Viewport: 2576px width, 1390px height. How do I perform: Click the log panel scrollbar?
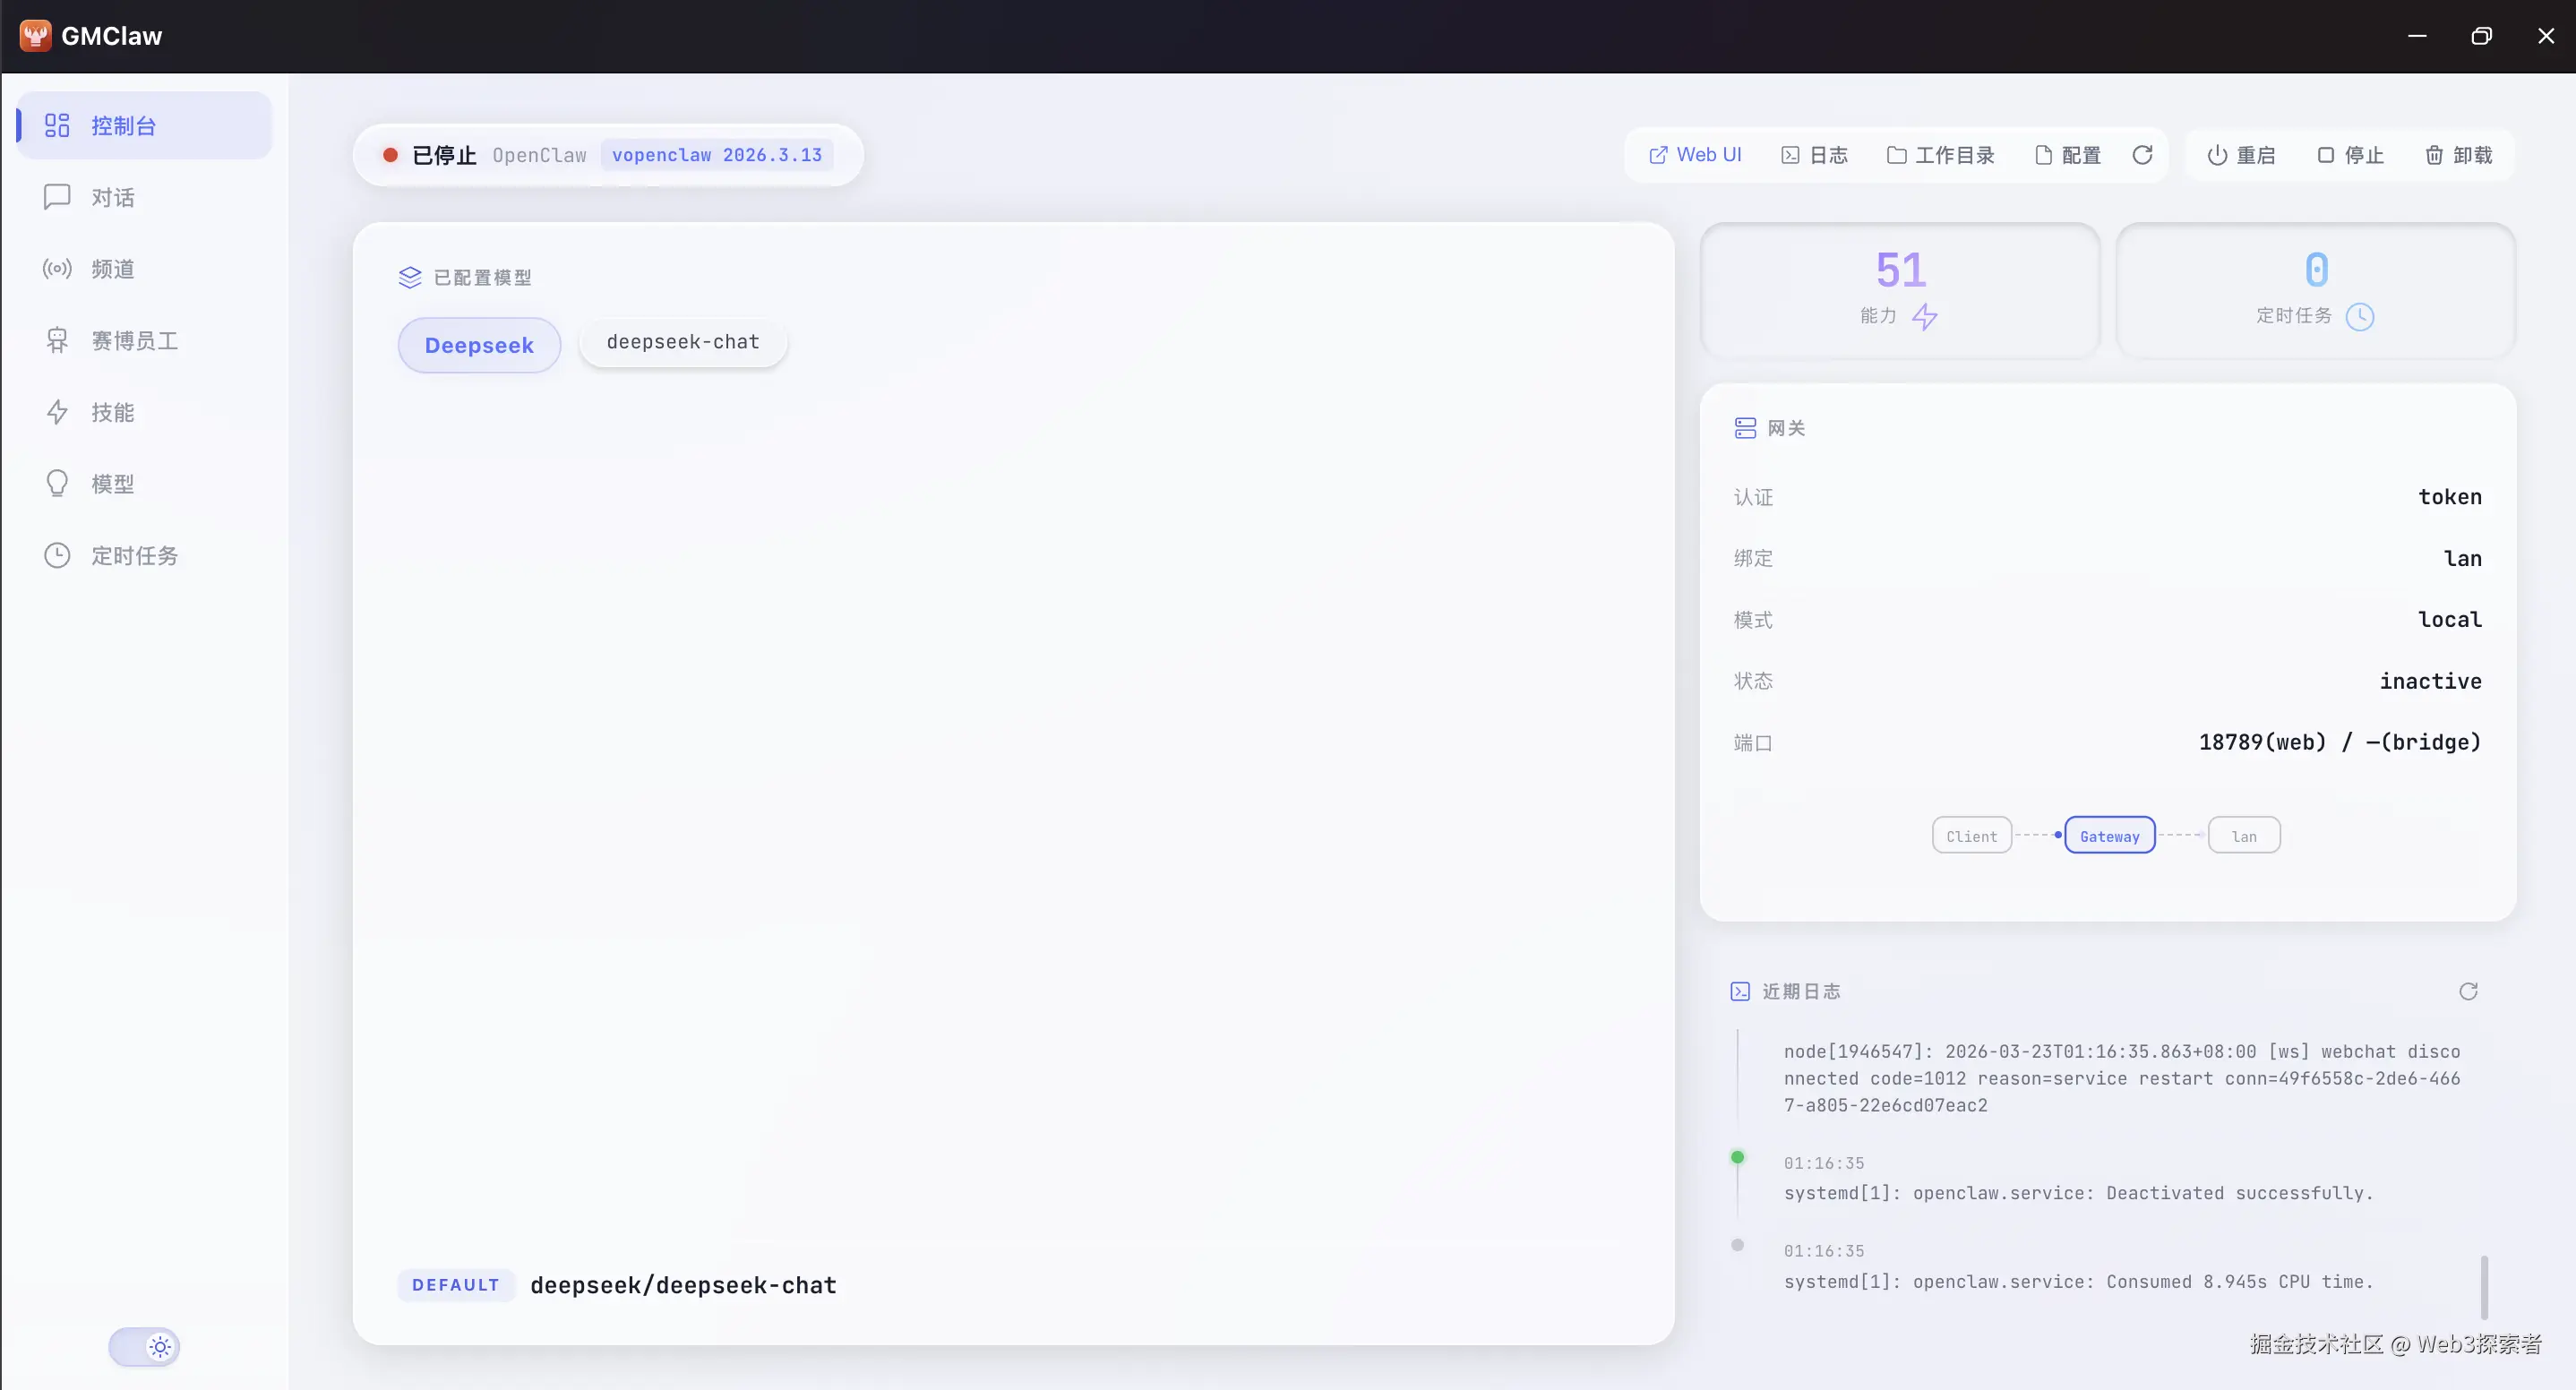click(2484, 1287)
